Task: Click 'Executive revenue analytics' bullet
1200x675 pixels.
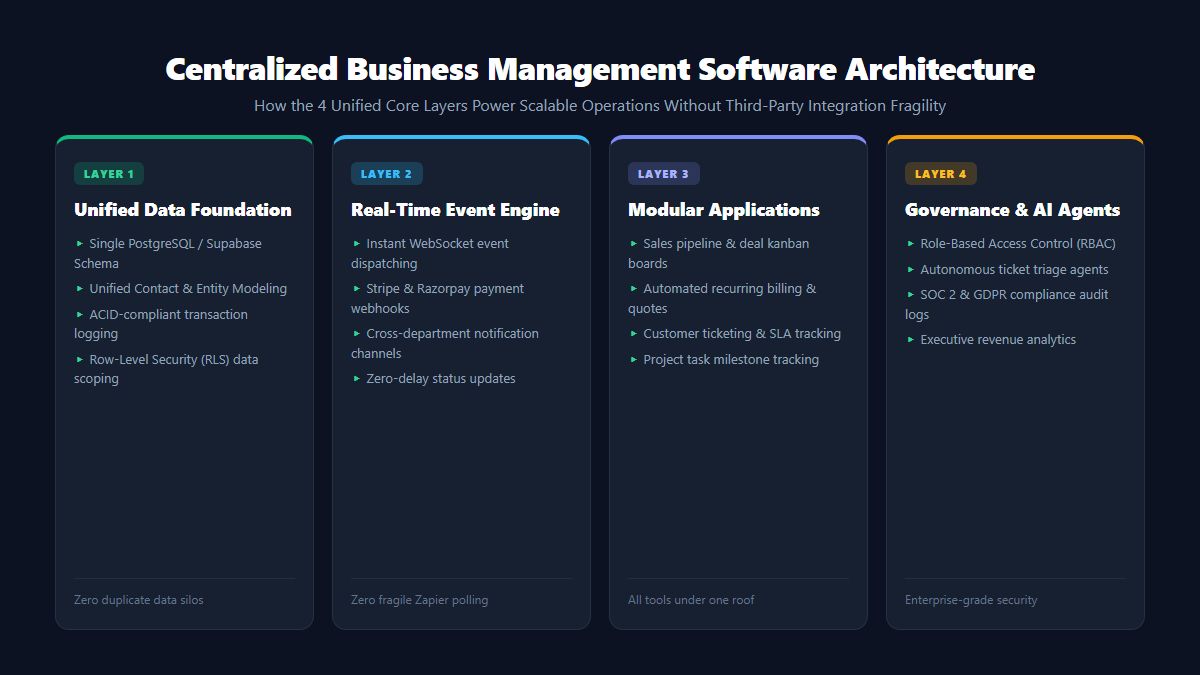Action: [991, 339]
